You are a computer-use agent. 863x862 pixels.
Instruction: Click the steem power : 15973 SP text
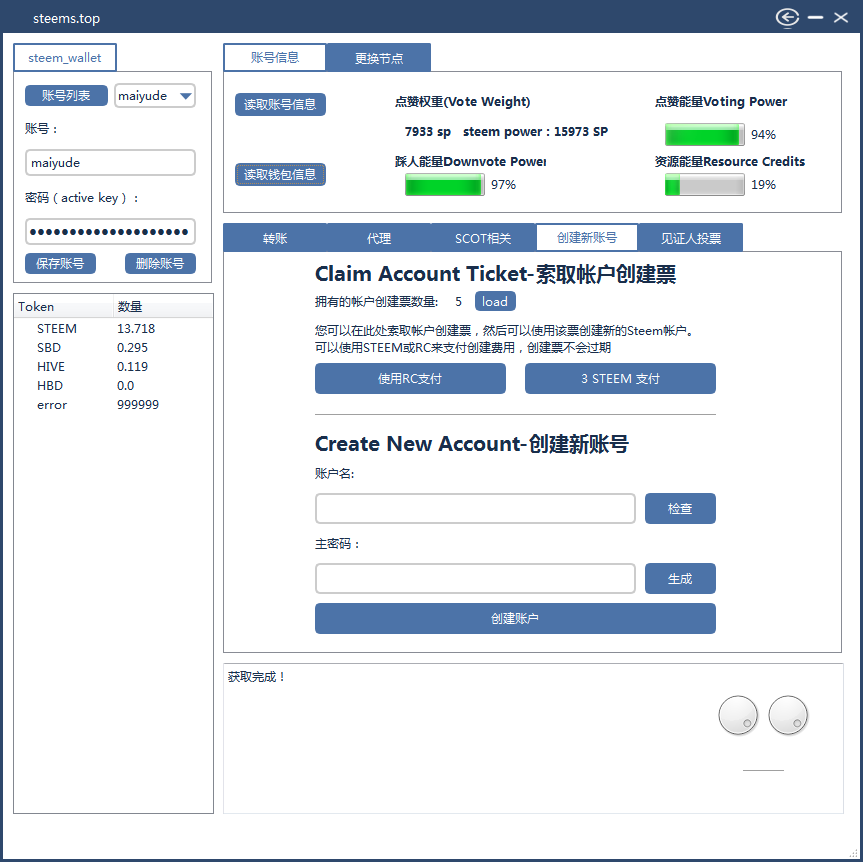tap(536, 132)
